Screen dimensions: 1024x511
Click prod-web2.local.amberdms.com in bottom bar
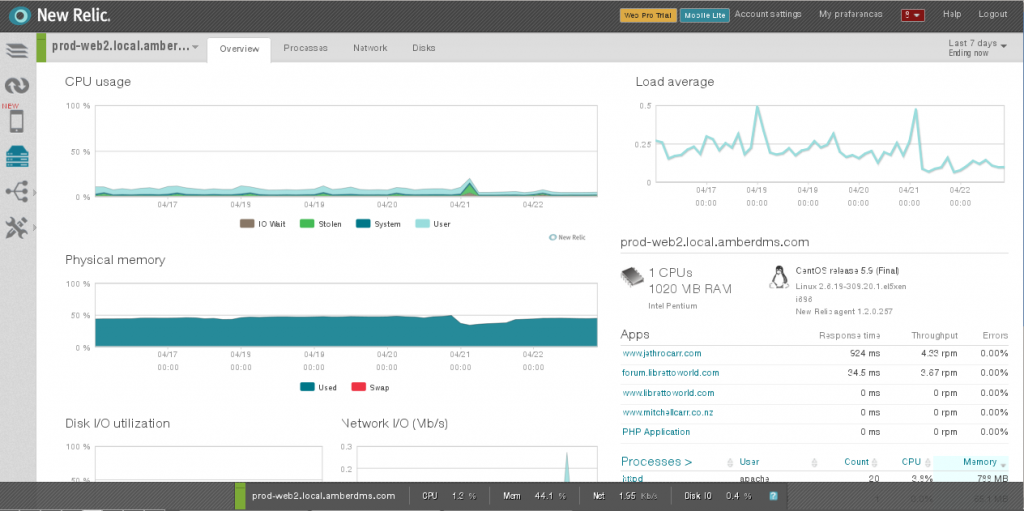[x=323, y=496]
